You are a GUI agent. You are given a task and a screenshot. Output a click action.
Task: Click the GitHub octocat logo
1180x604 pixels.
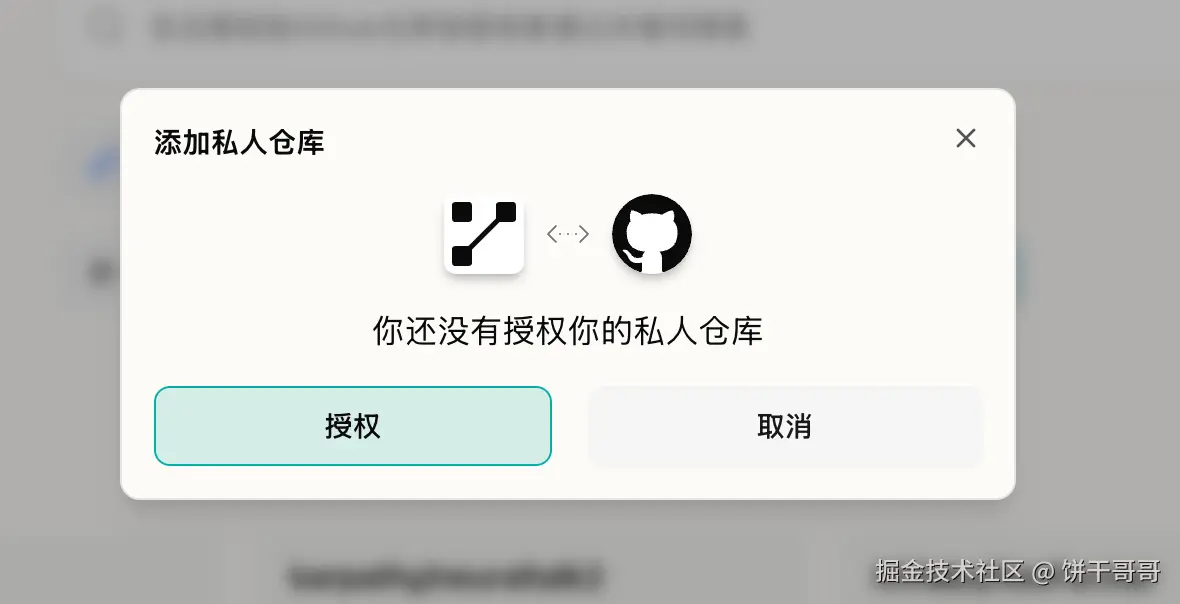652,234
